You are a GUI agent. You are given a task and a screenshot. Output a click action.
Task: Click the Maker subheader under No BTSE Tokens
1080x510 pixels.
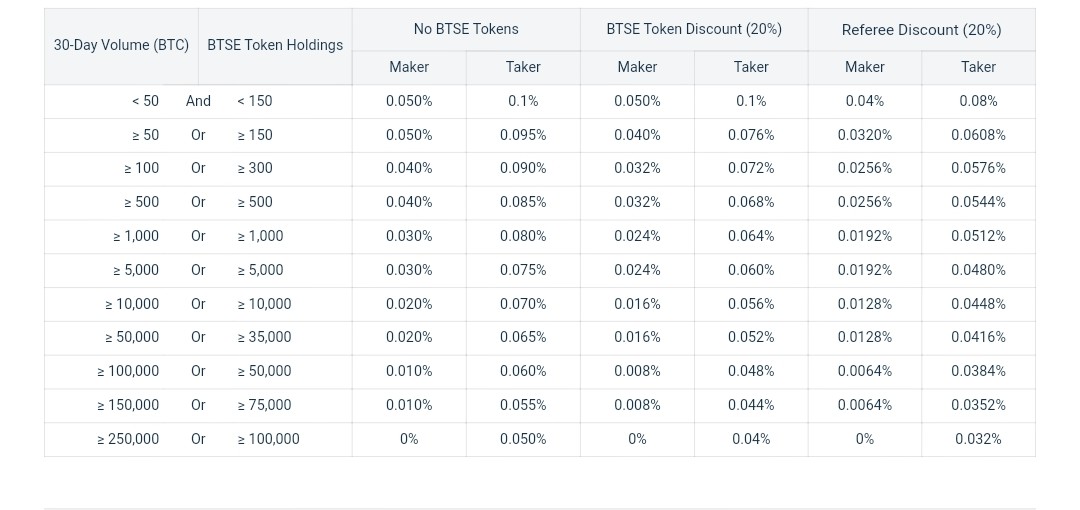(409, 67)
